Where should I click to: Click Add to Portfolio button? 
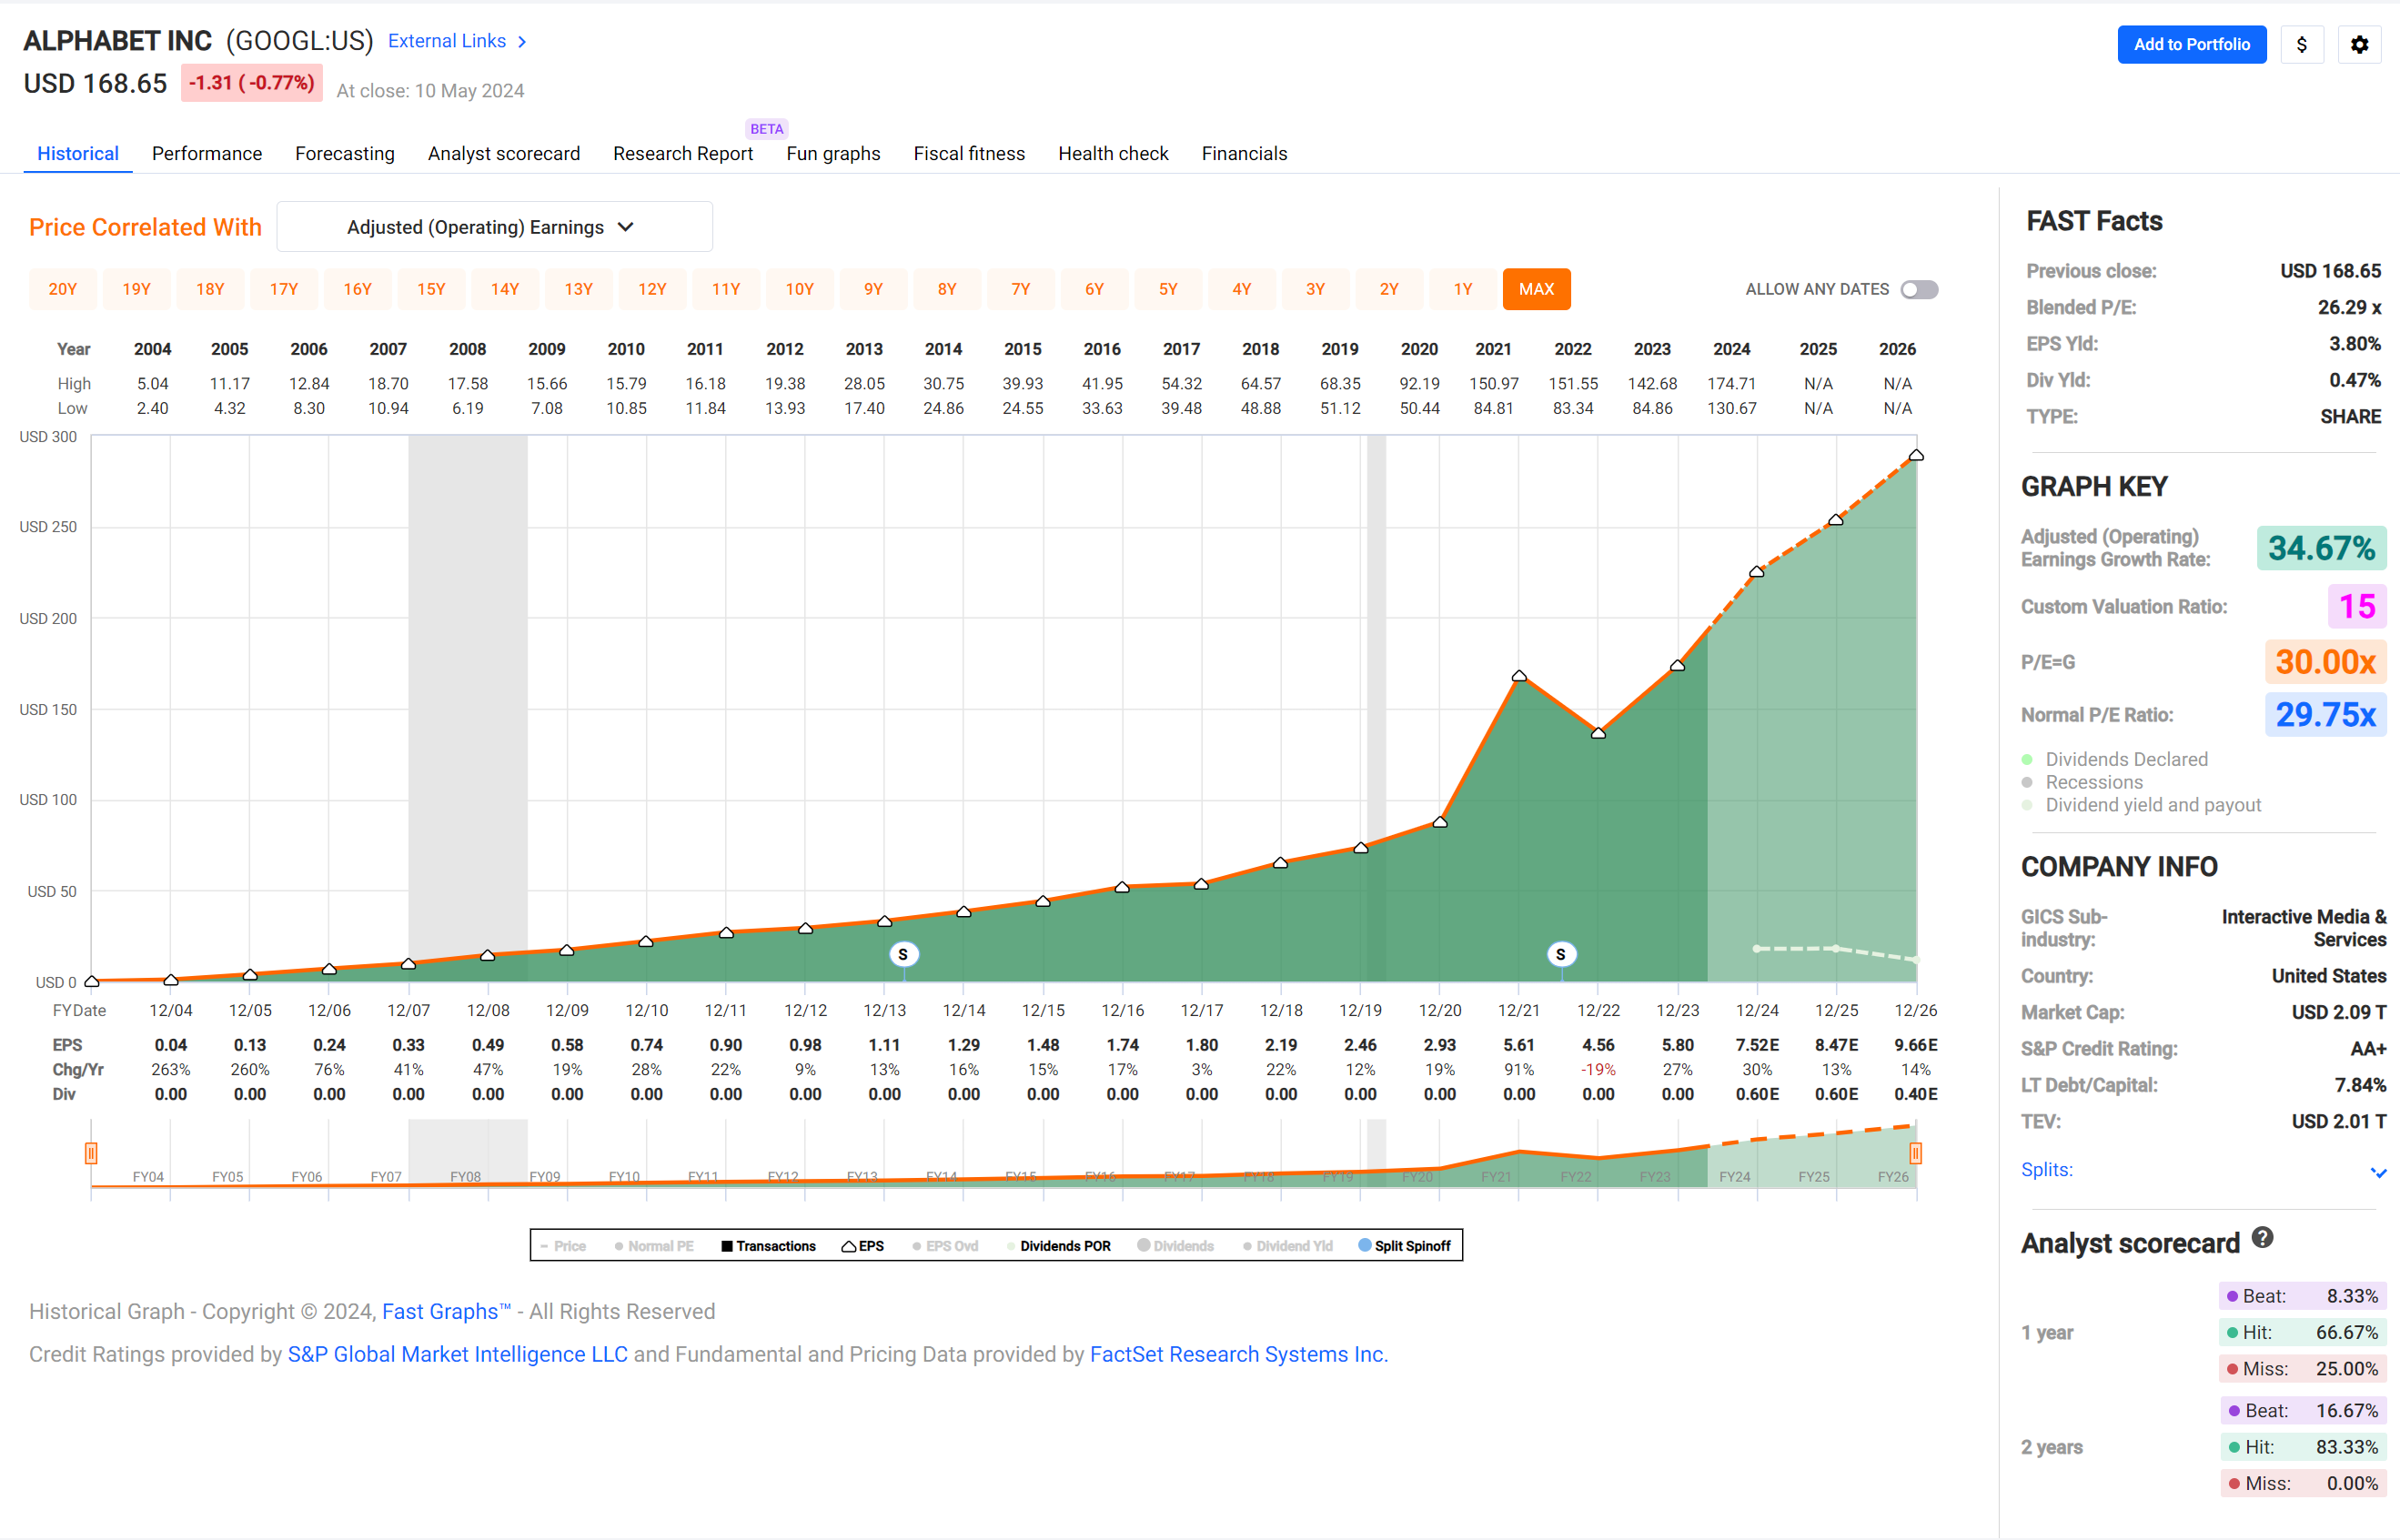tap(2191, 45)
